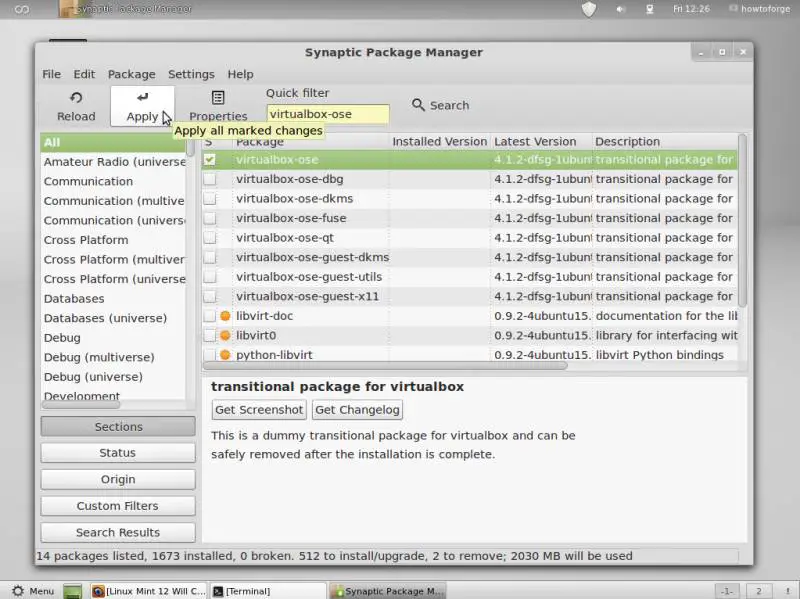This screenshot has width=800, height=599.
Task: Select the Amateur Radio (universe) section
Action: click(113, 162)
